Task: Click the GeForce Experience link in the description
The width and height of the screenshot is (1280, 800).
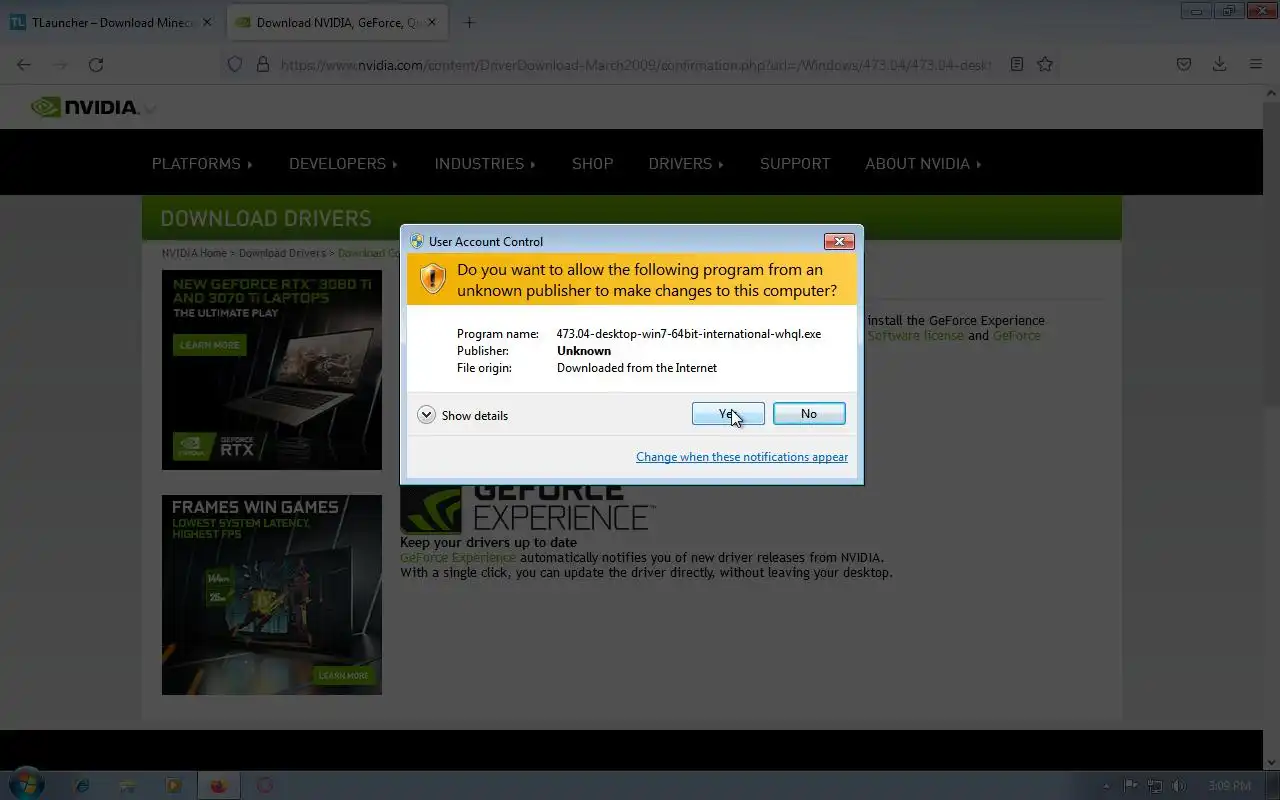Action: pos(457,558)
